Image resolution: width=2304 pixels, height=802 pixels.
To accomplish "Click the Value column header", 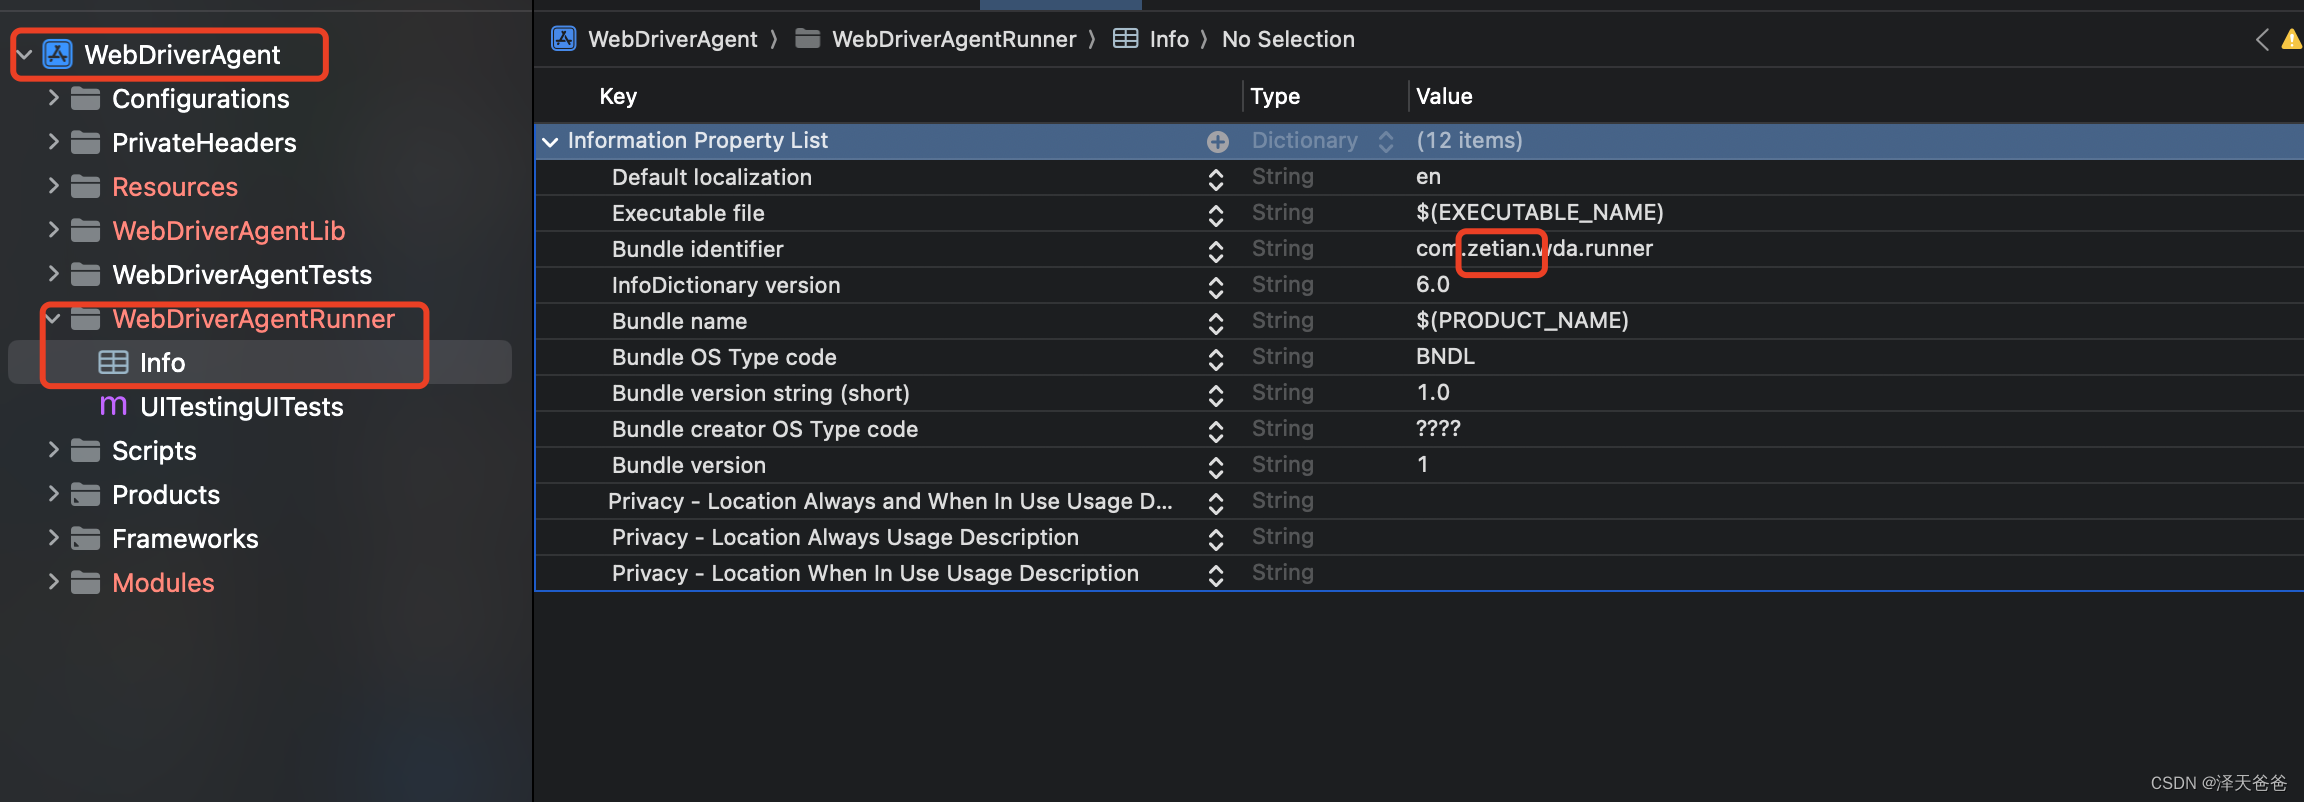I will tap(1444, 96).
